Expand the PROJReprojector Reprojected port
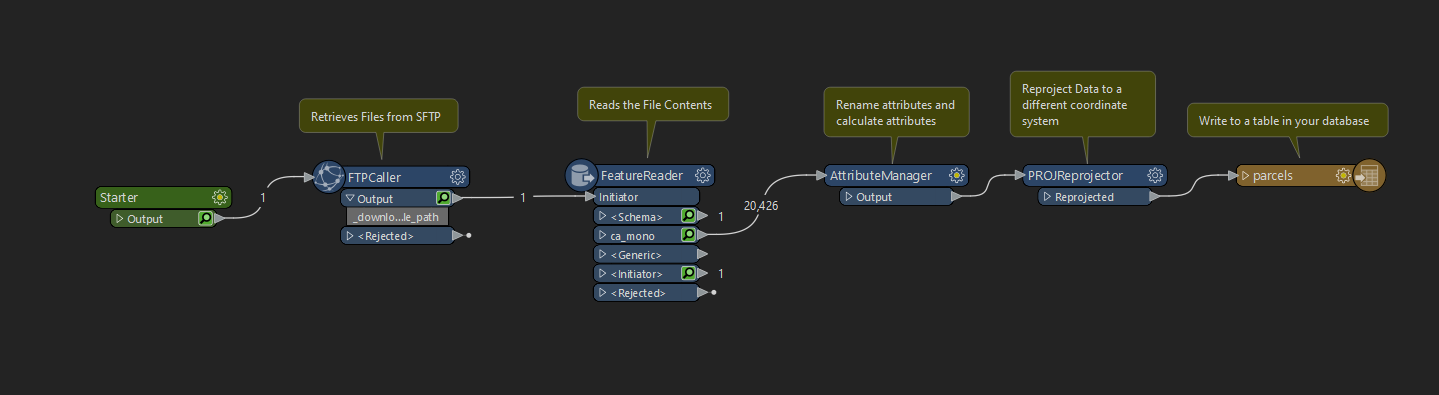 (1047, 197)
